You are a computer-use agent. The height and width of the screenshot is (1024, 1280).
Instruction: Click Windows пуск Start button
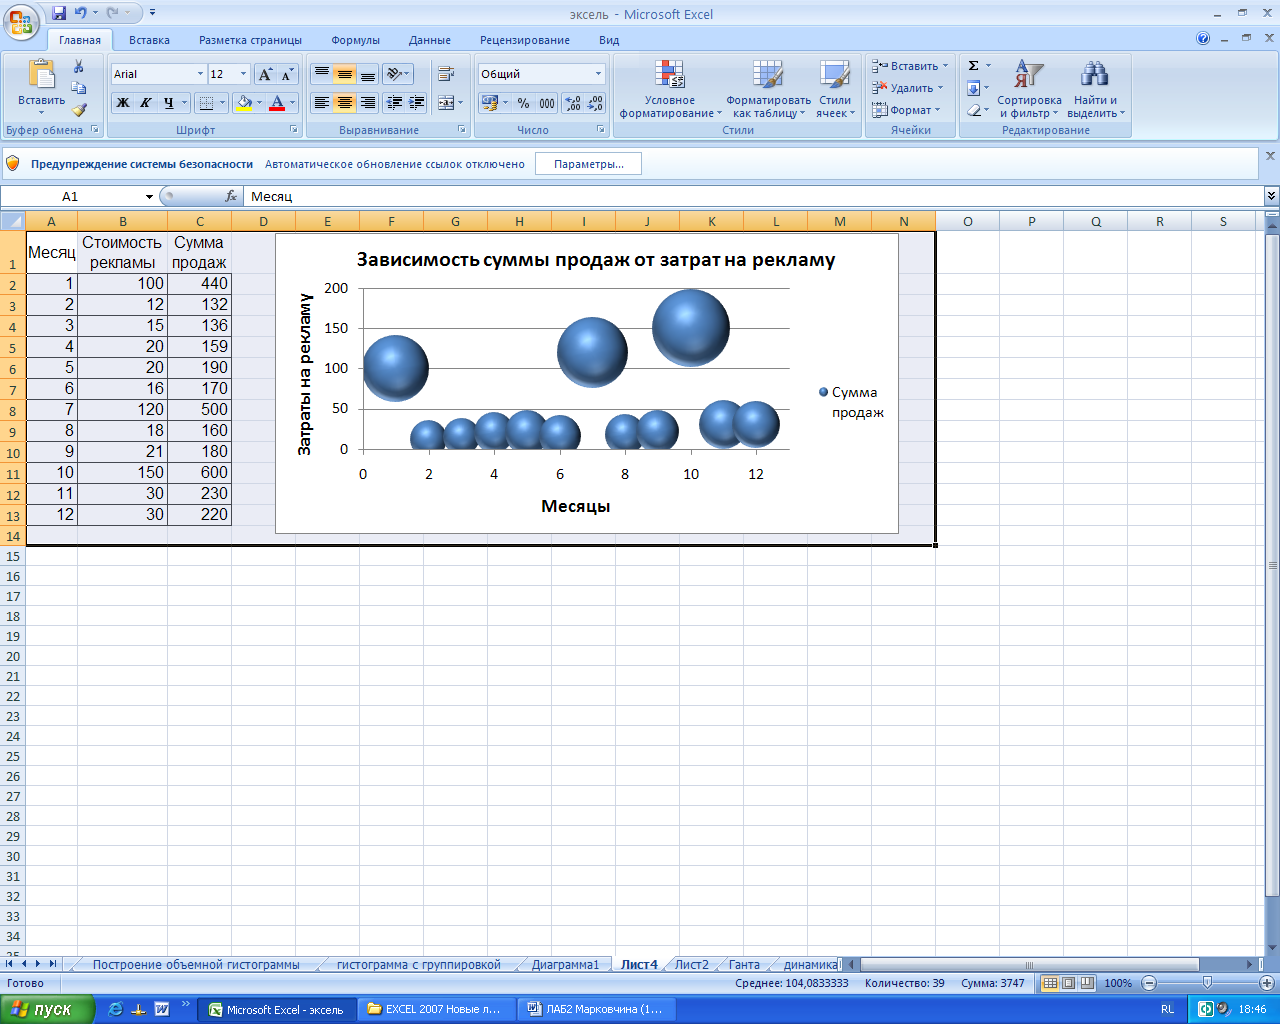click(x=48, y=1009)
